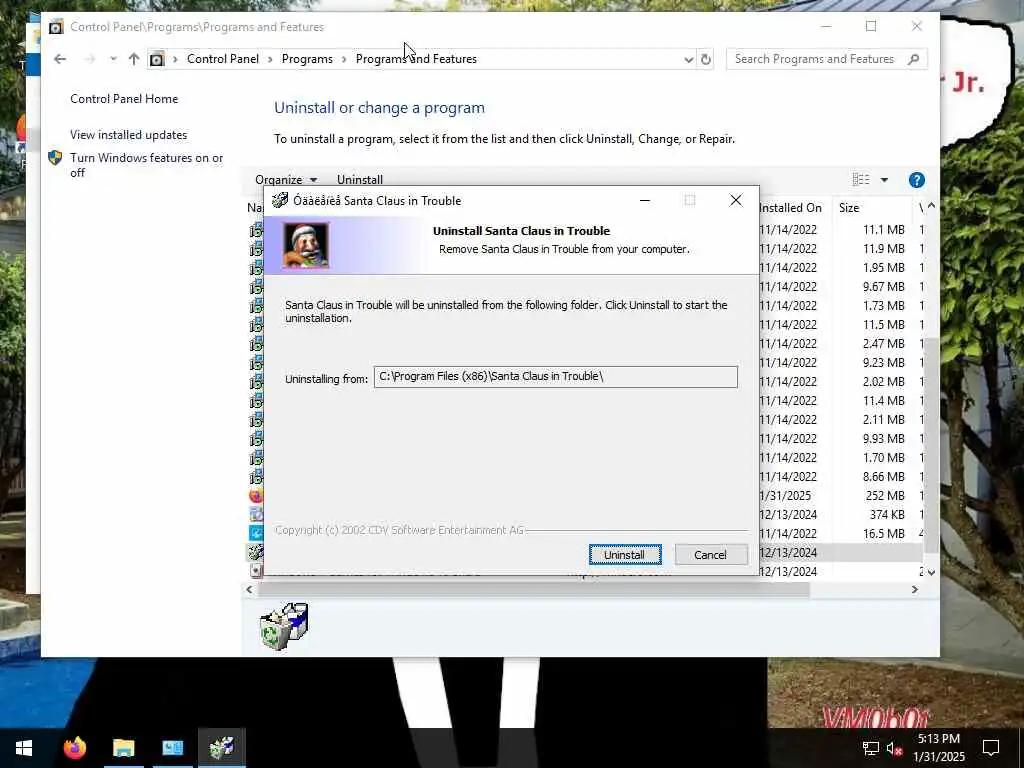This screenshot has height=768, width=1024.
Task: Open File Explorer from the taskbar
Action: tap(123, 748)
